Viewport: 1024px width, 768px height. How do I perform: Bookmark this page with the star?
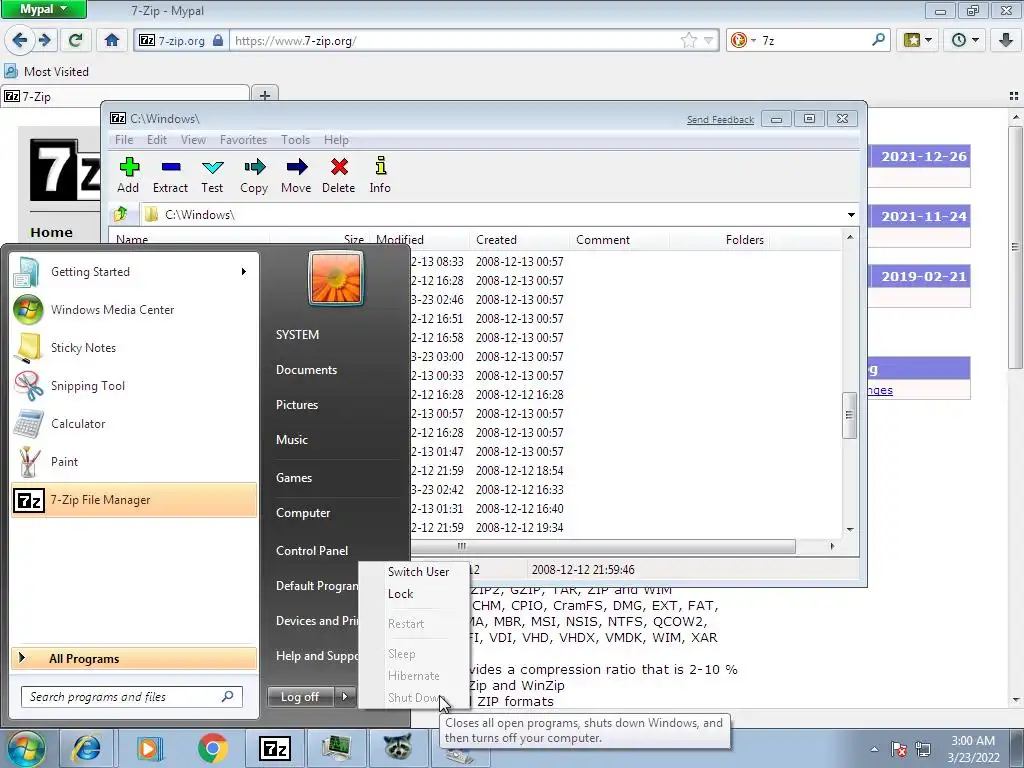pyautogui.click(x=688, y=40)
